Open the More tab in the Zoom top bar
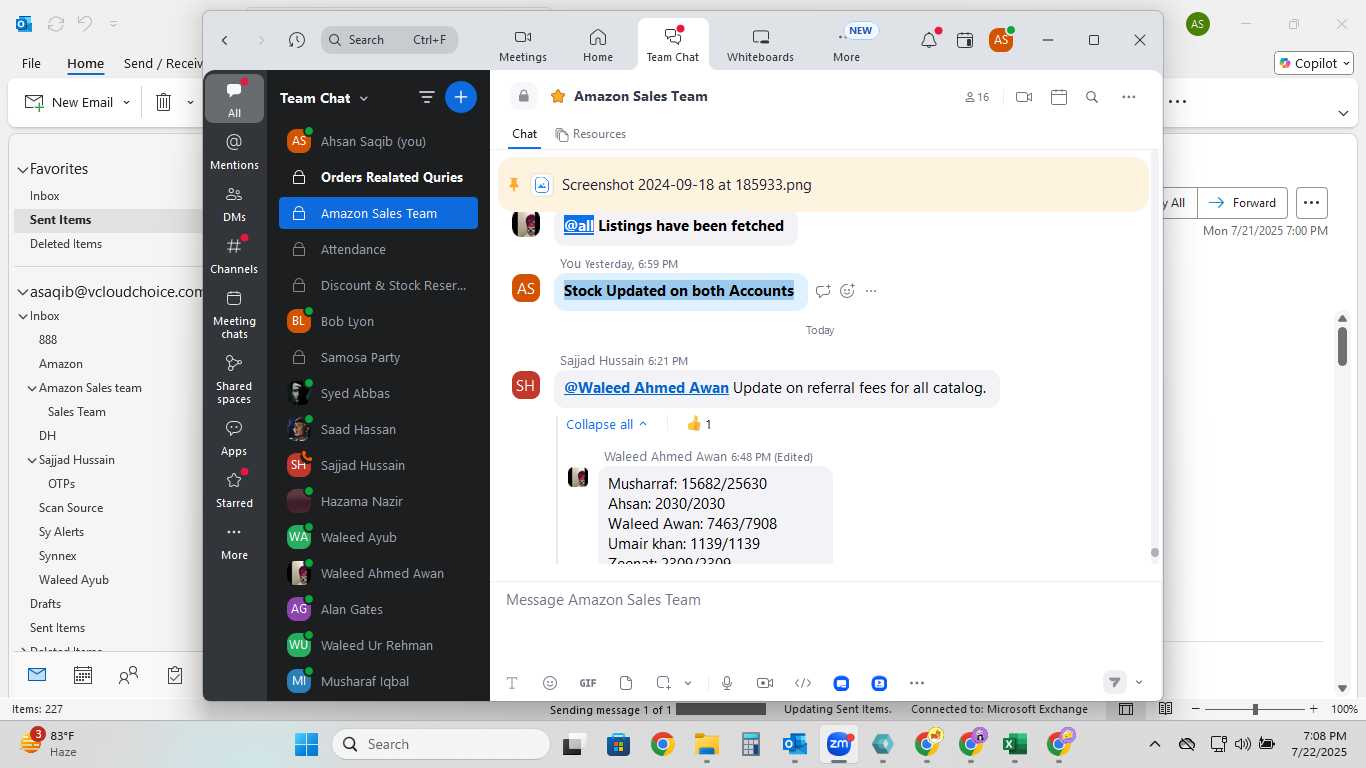This screenshot has width=1366, height=768. (x=846, y=45)
